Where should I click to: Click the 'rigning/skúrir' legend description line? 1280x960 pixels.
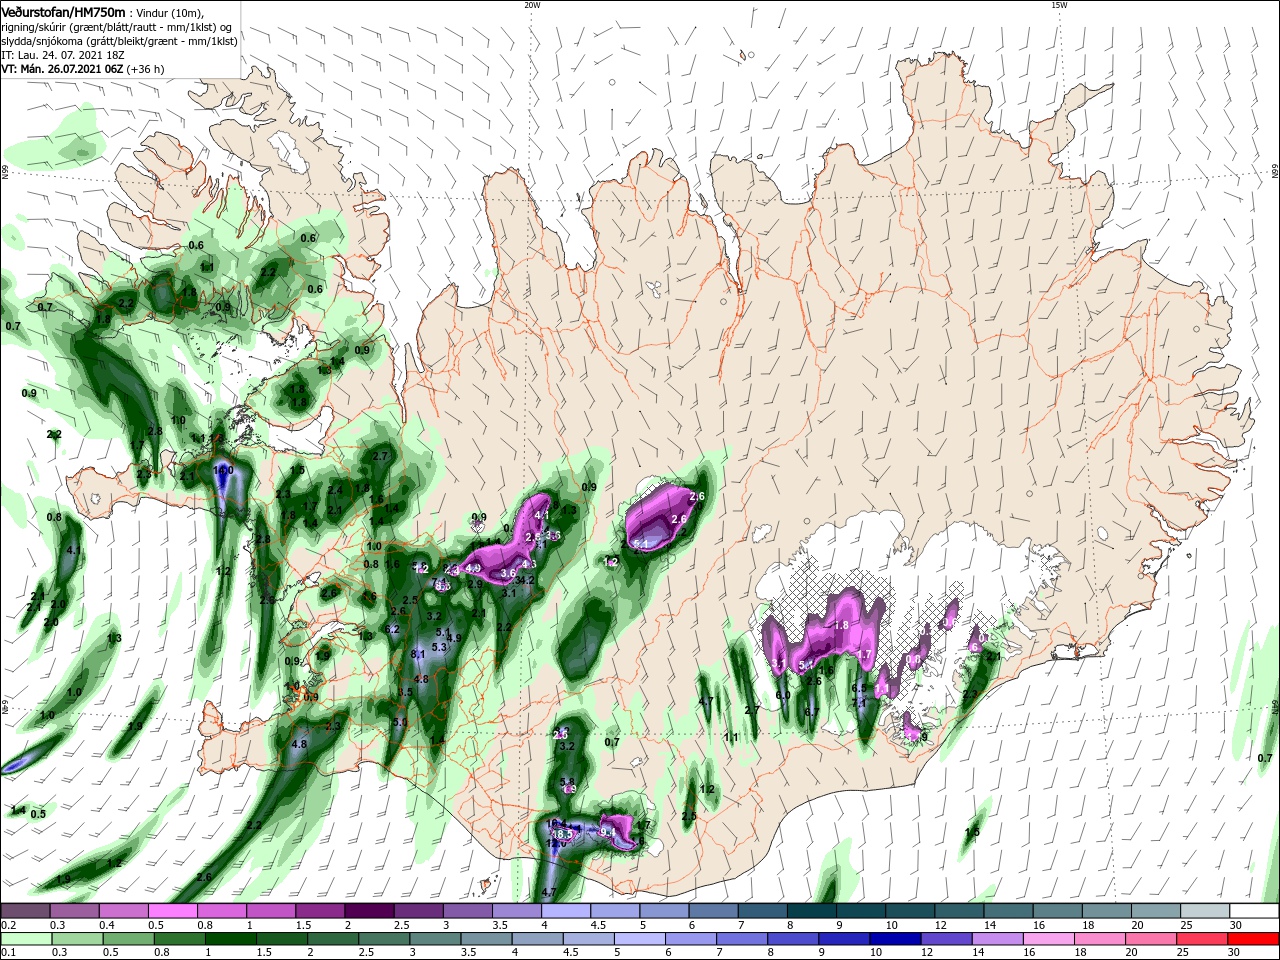click(x=117, y=28)
